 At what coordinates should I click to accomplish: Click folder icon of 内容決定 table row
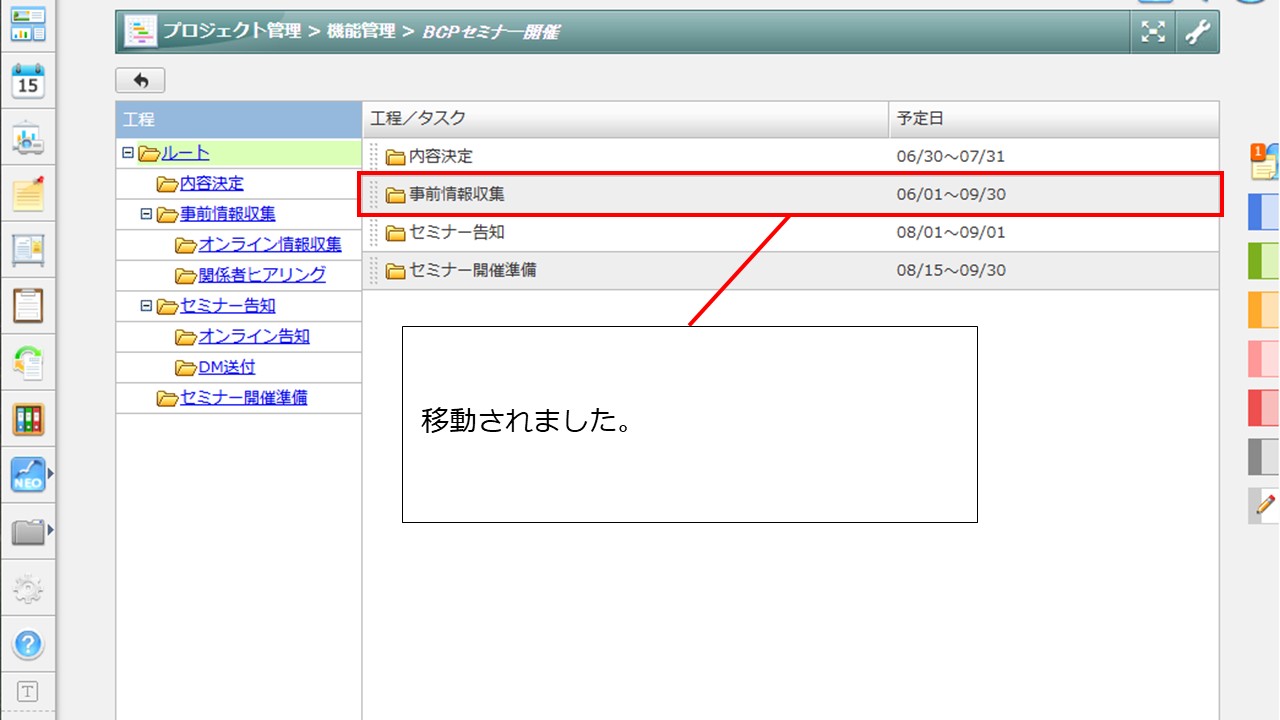pyautogui.click(x=396, y=157)
